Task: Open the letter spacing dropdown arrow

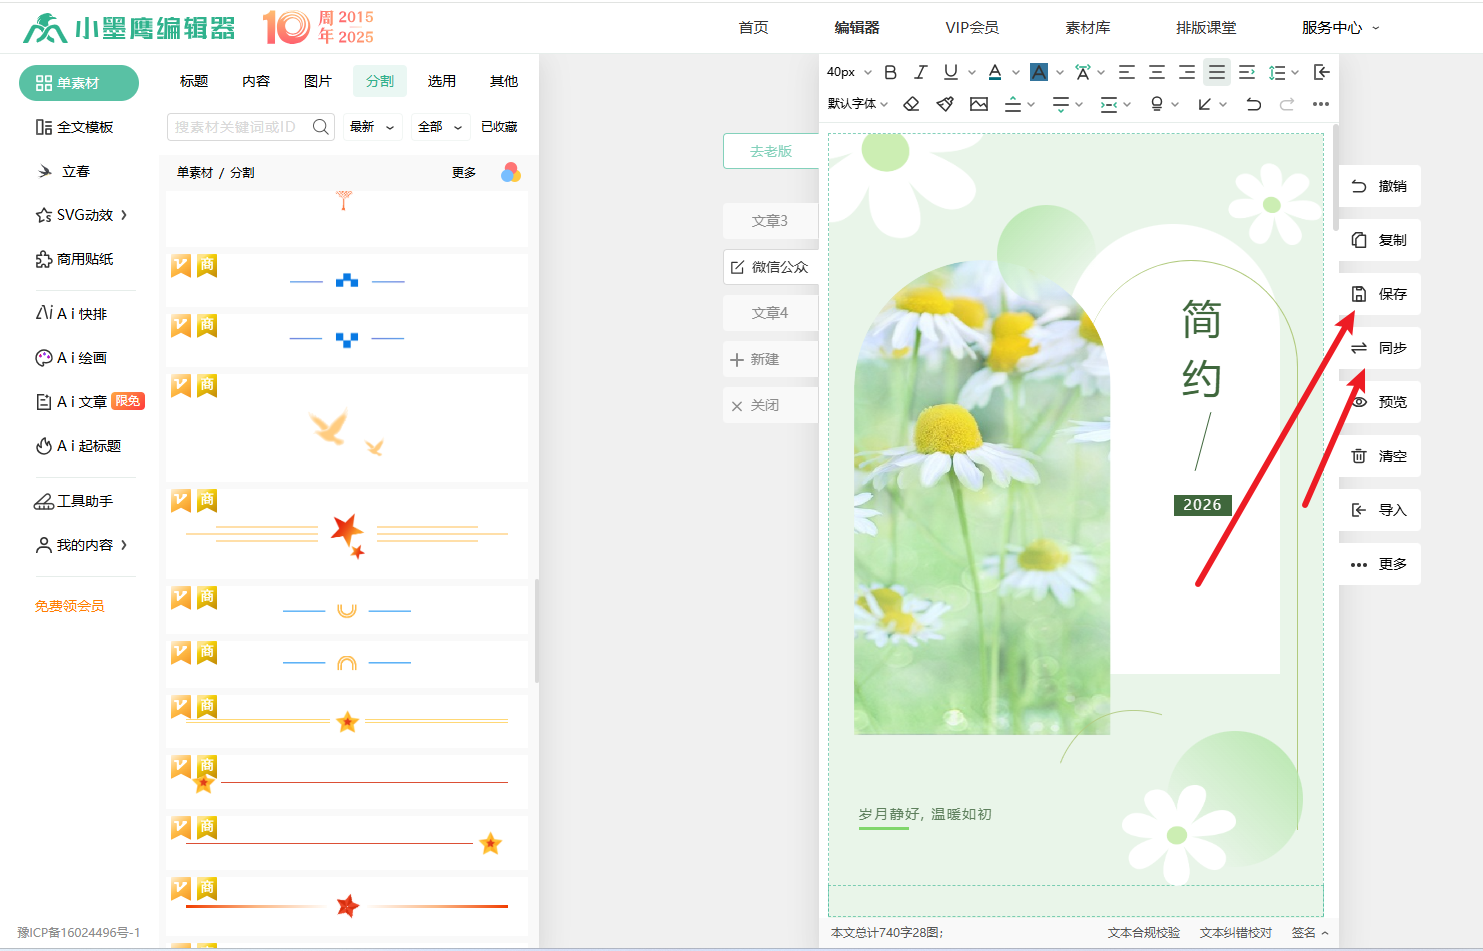Action: 1101,72
